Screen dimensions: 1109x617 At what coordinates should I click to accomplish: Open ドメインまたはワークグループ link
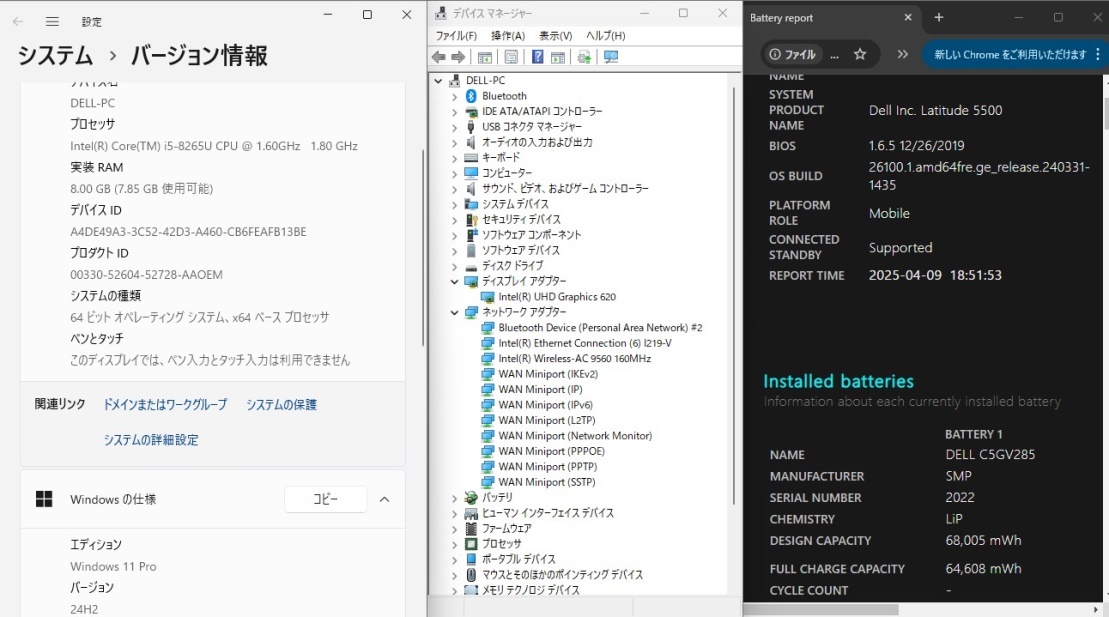tap(166, 404)
